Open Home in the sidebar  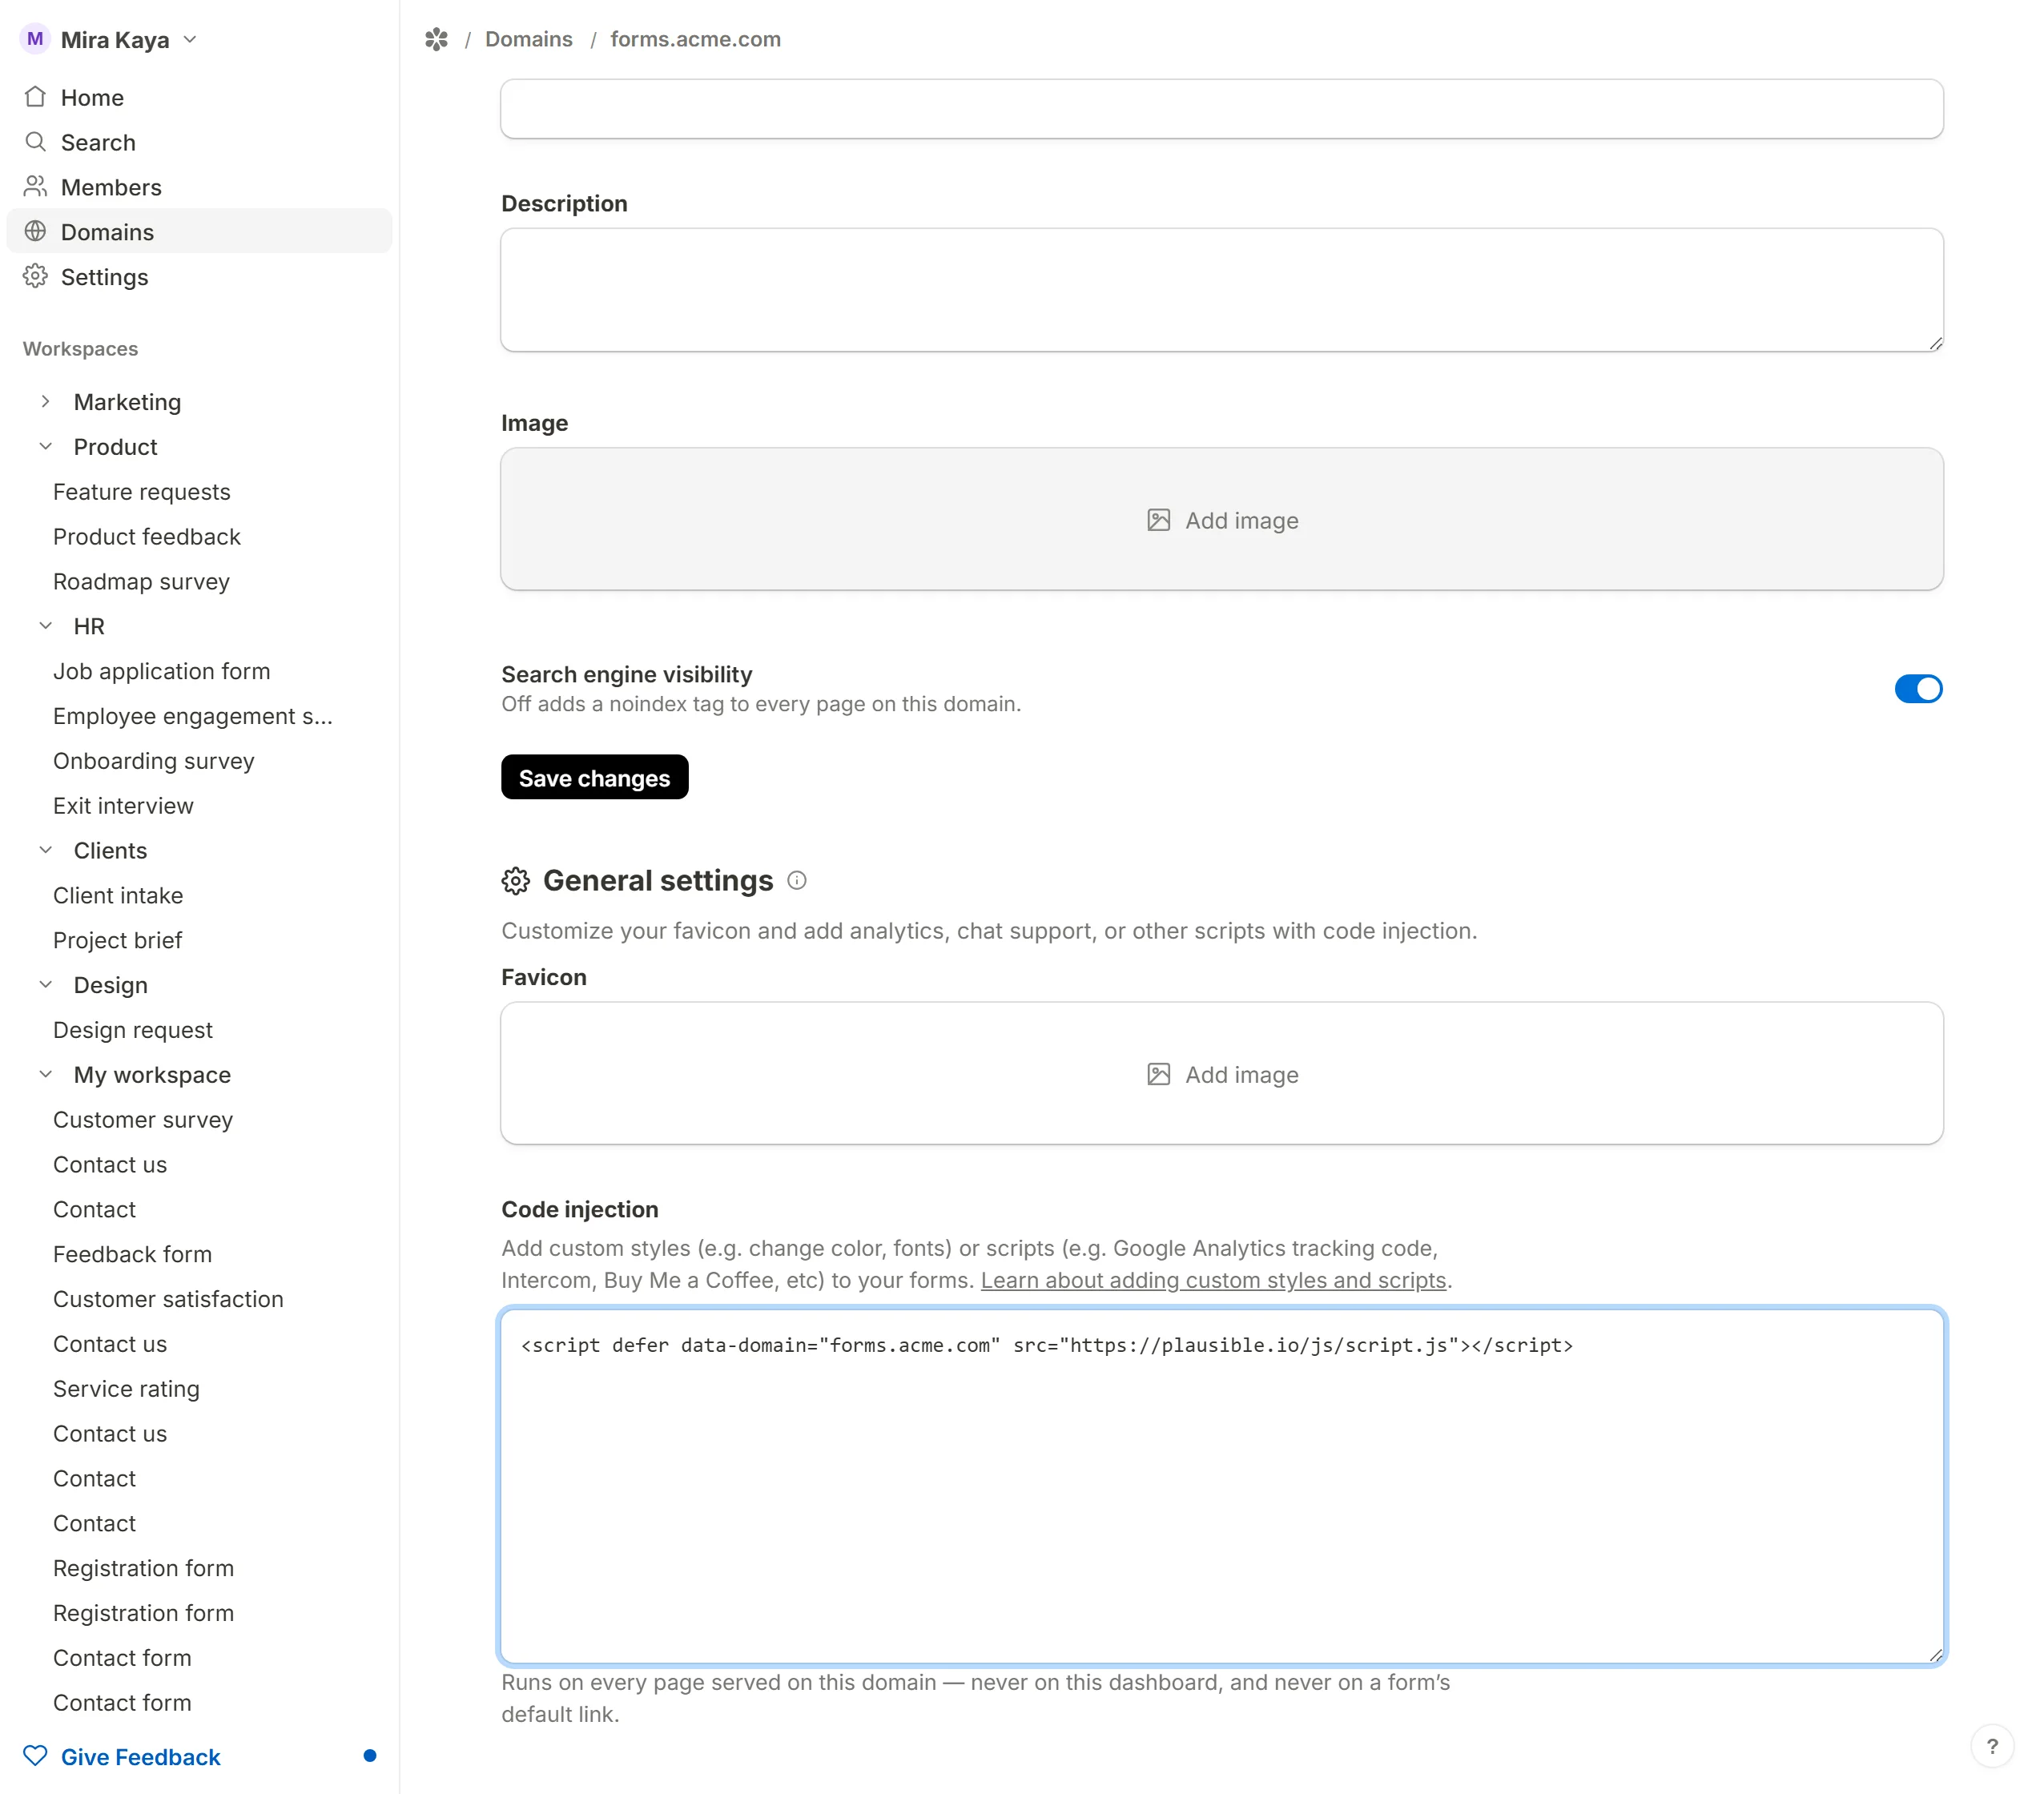coord(199,97)
